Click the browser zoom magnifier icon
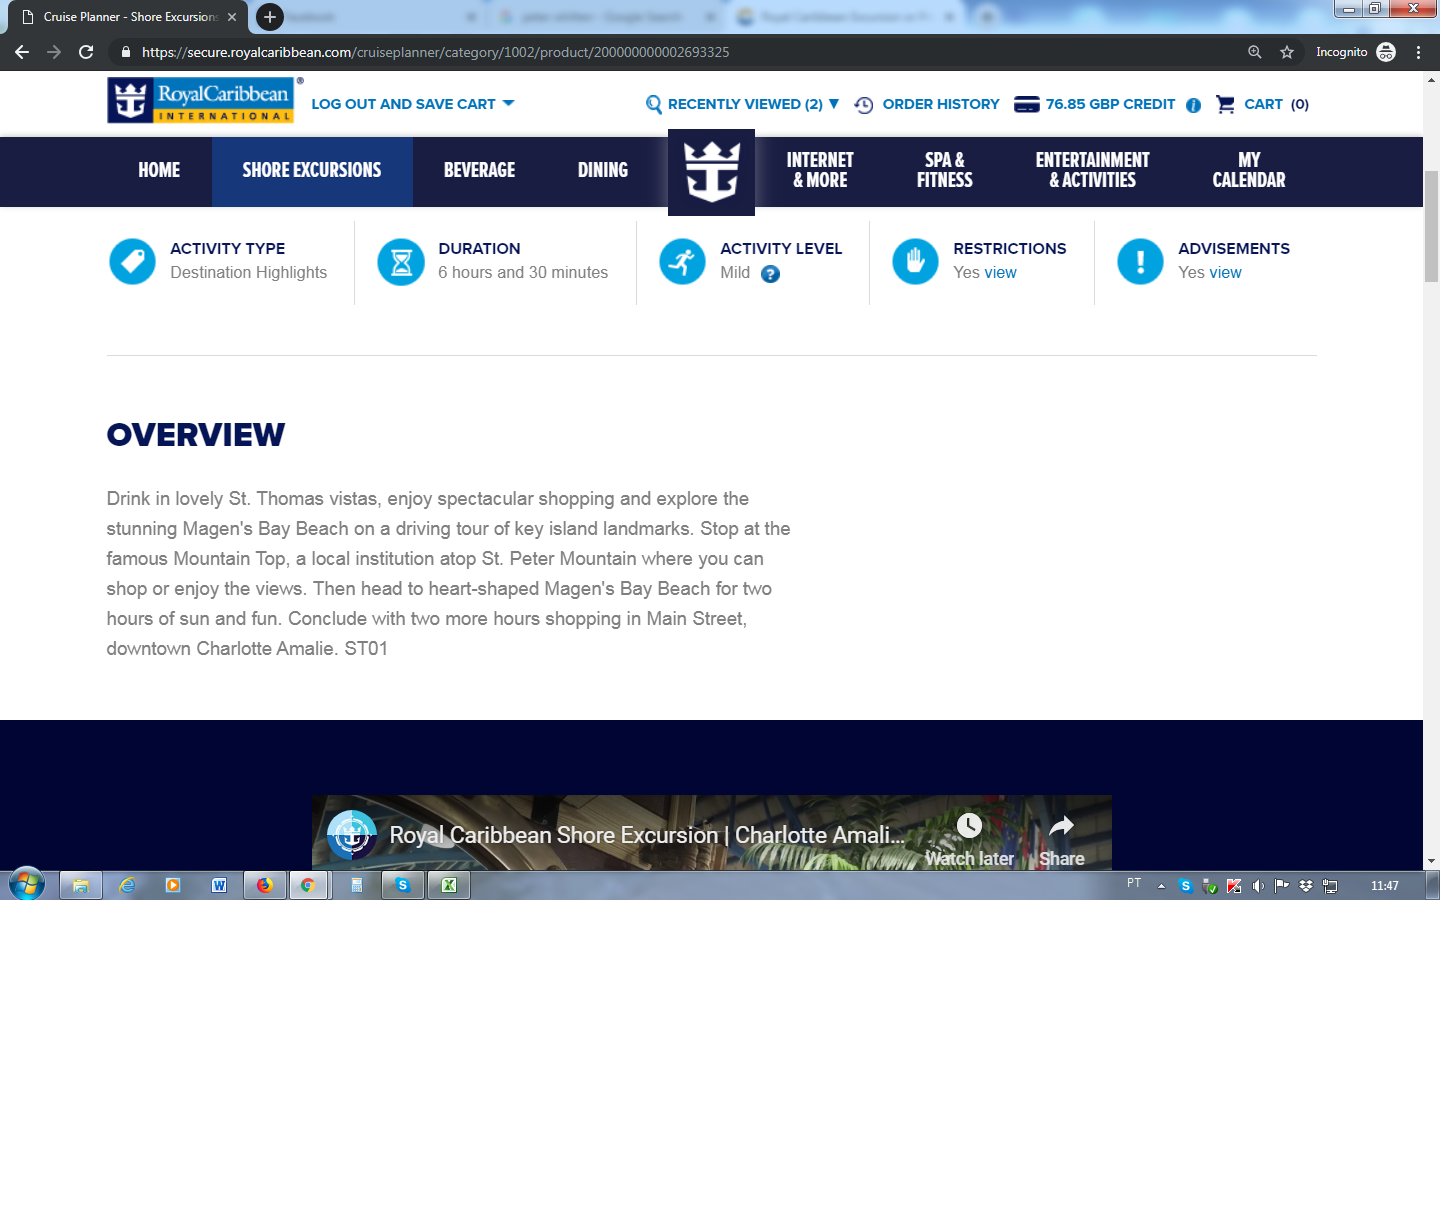The width and height of the screenshot is (1440, 1219). click(1254, 52)
